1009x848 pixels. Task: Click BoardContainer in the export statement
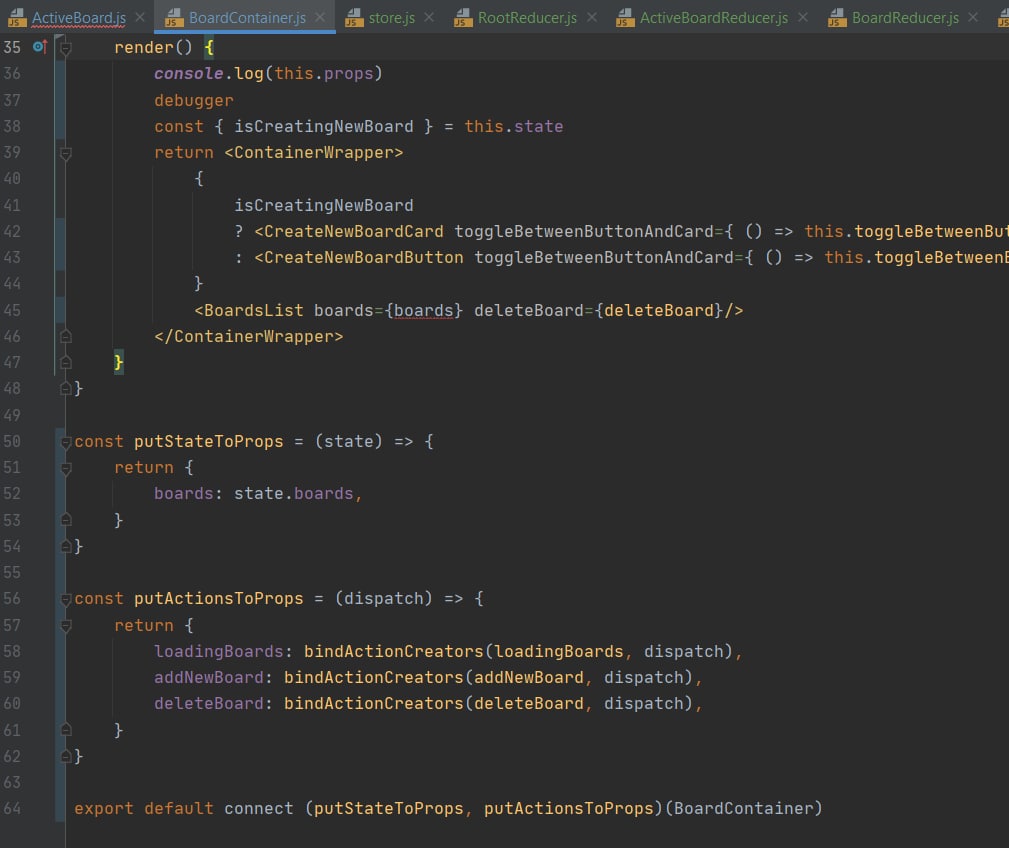coord(743,809)
